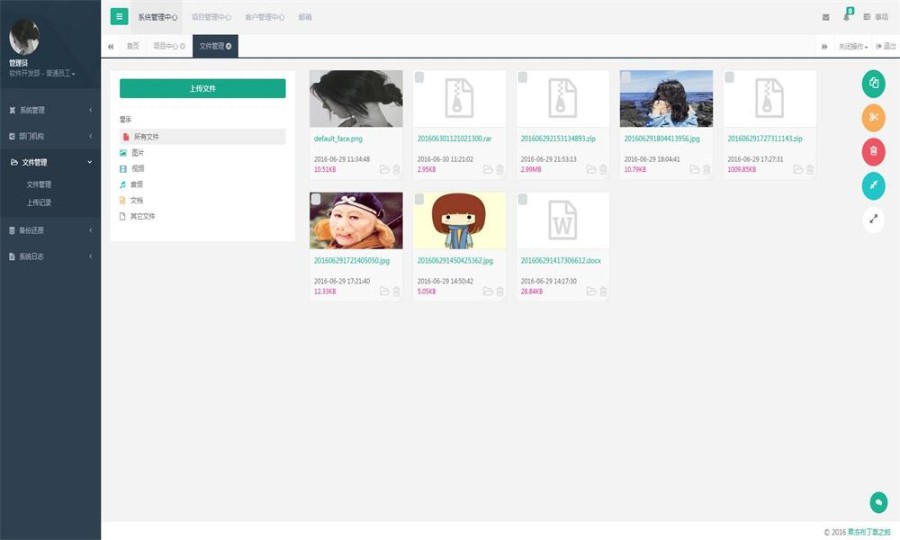Click the notification bell in top bar
Image resolution: width=900 pixels, height=540 pixels.
point(847,17)
